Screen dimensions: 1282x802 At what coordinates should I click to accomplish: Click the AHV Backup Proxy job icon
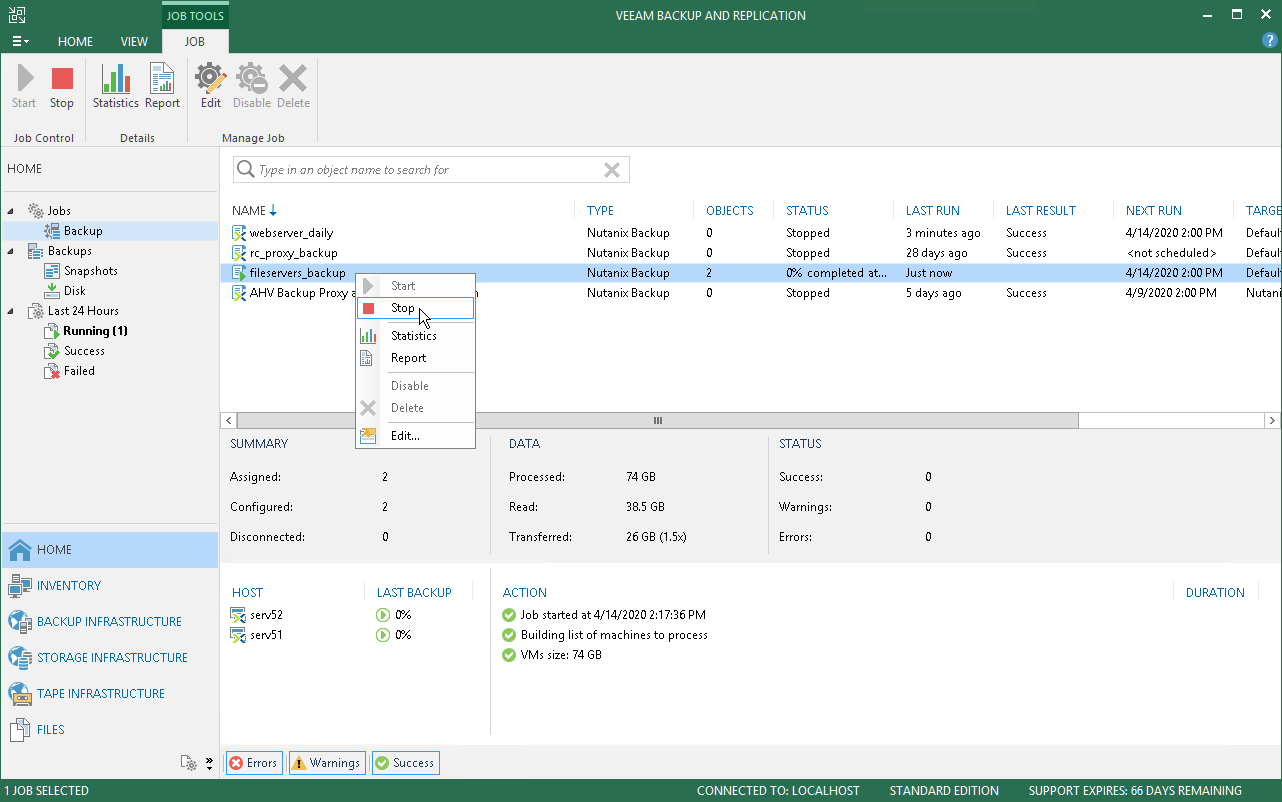pos(239,293)
